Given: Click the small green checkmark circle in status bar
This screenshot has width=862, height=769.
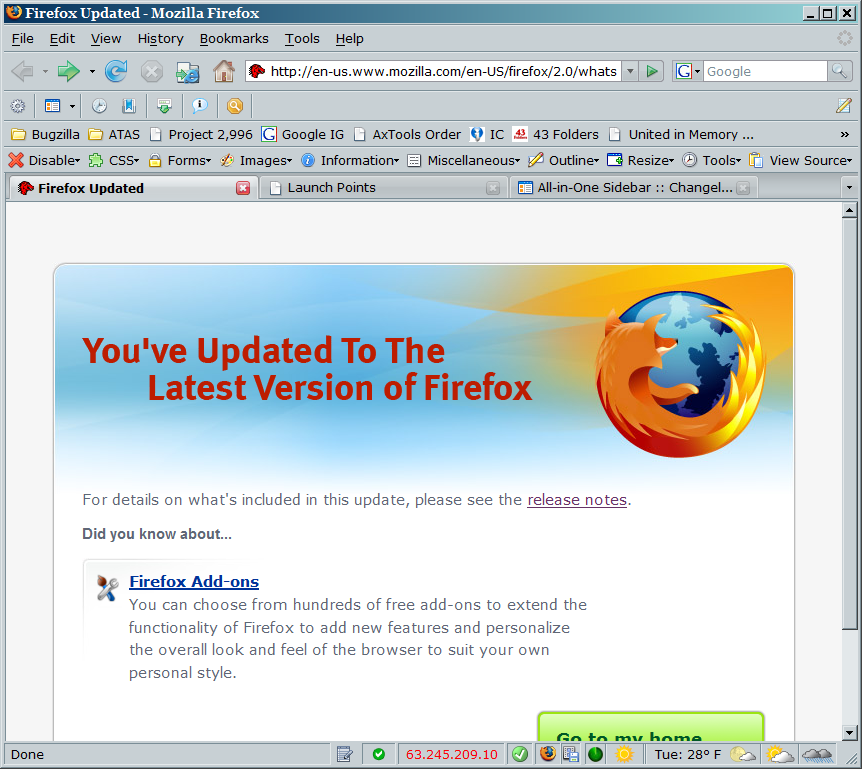Looking at the screenshot, I should (x=379, y=754).
